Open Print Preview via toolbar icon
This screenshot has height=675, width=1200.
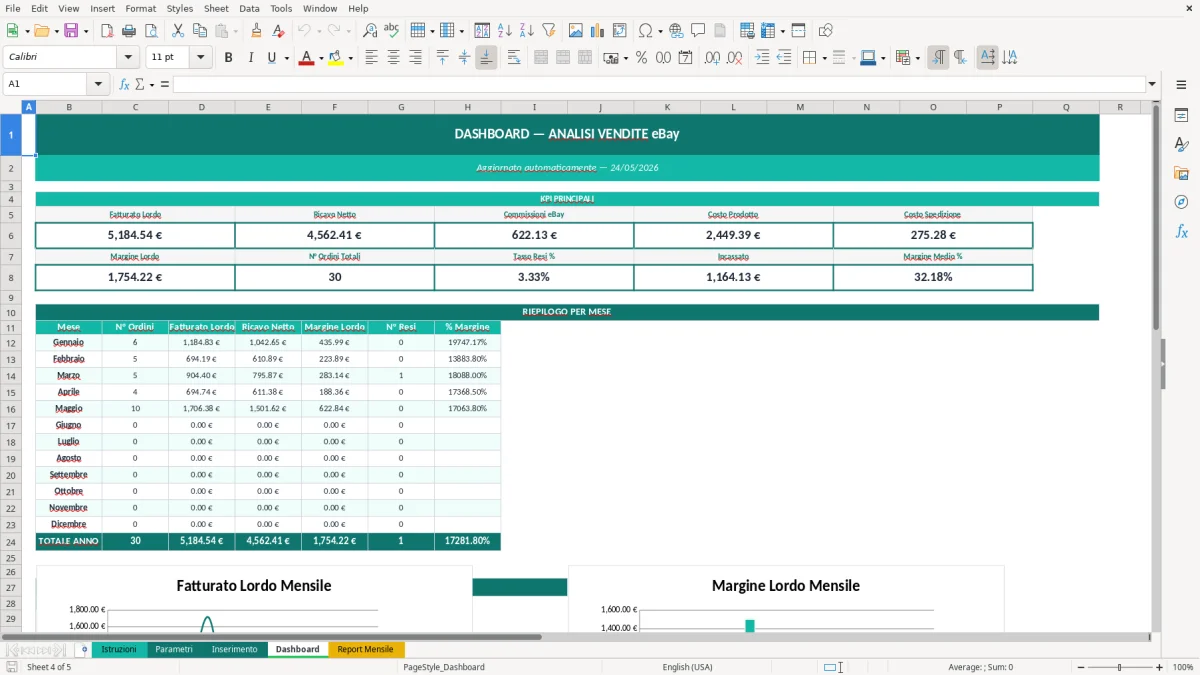151,31
